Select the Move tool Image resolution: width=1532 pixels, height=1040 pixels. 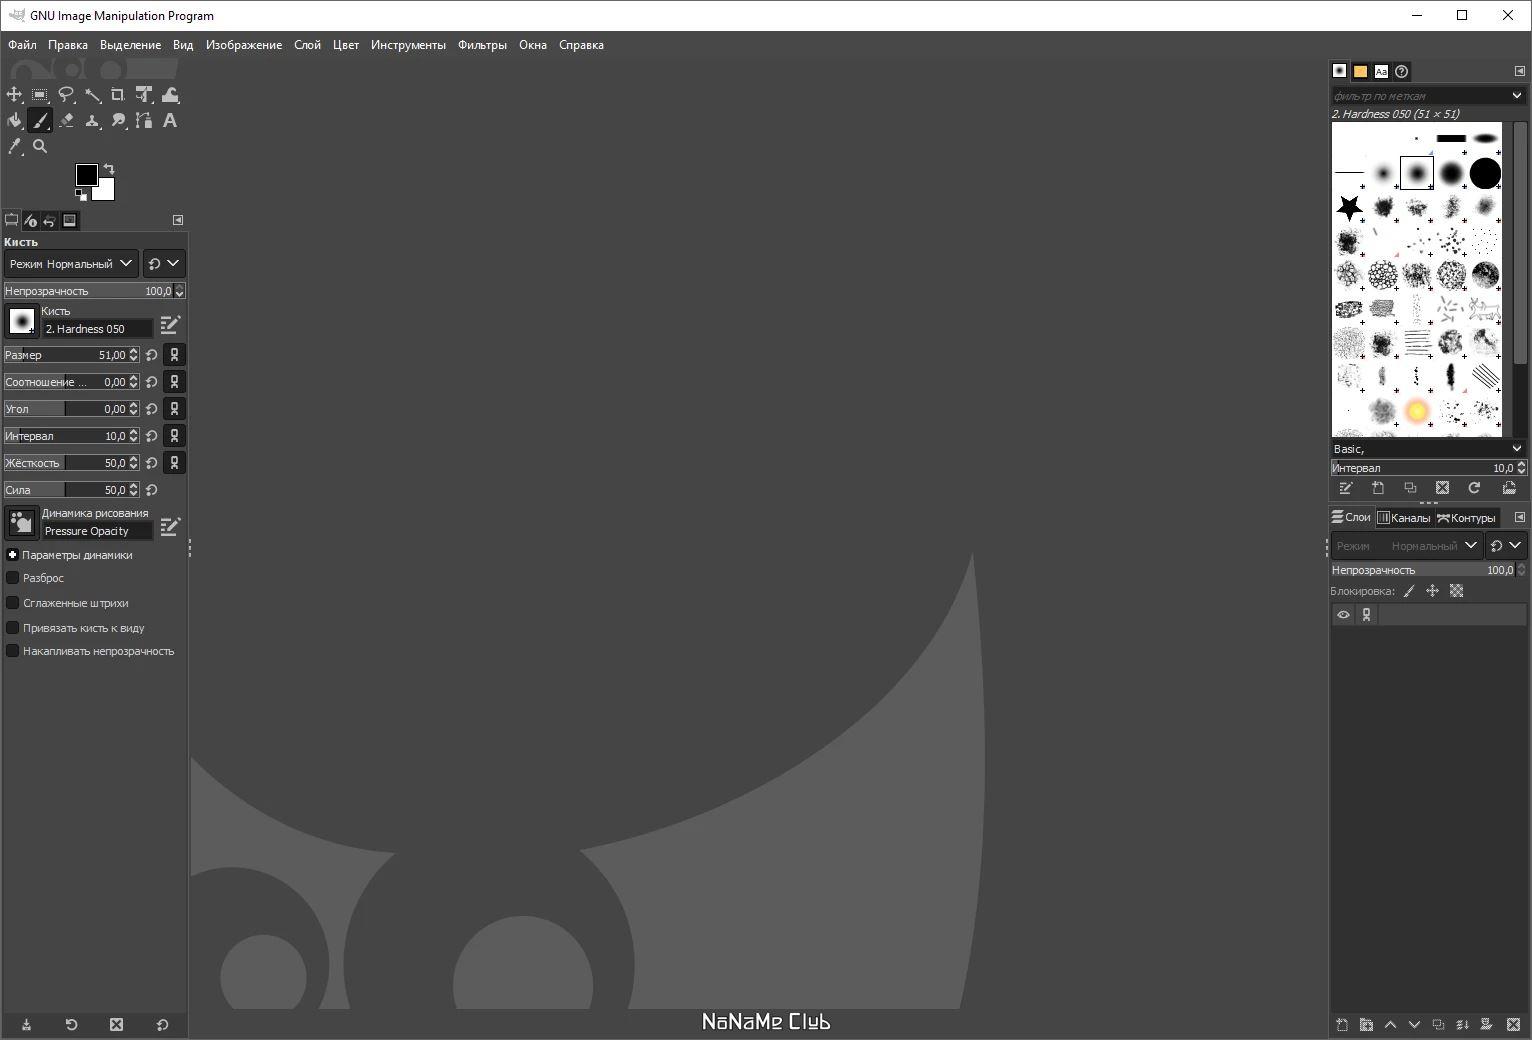click(14, 94)
